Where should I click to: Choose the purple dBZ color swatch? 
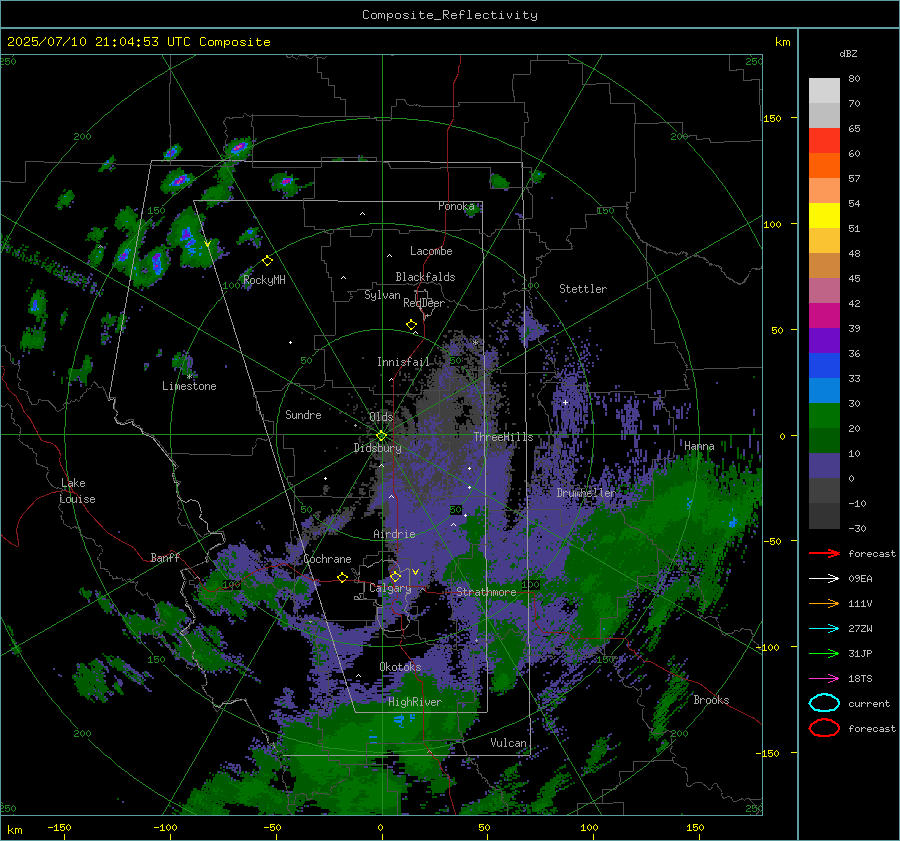click(824, 340)
